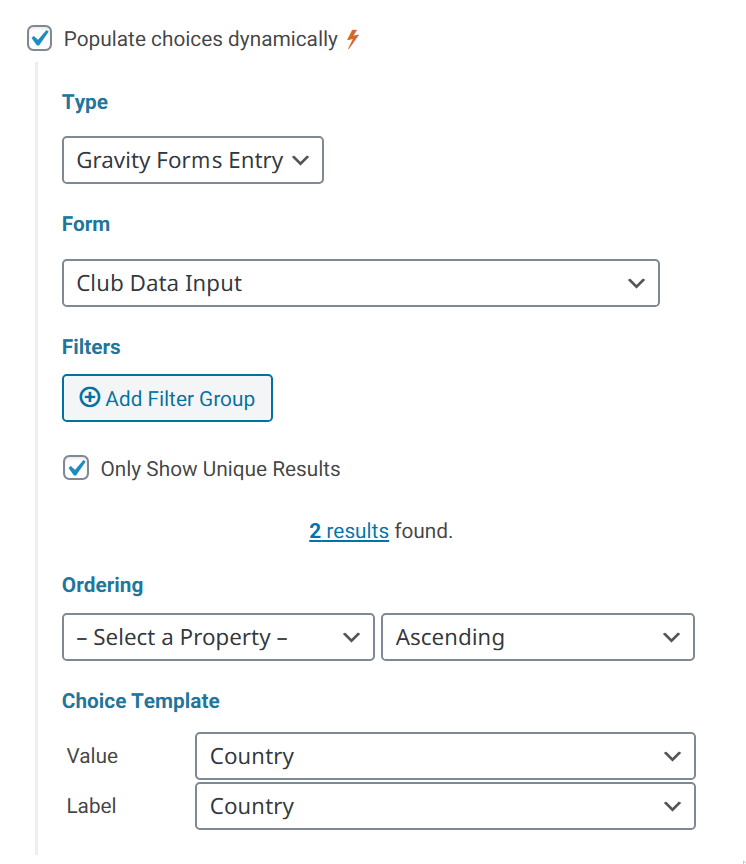Click the plus circle icon in Add Filter Group
Viewport: 746px width, 864px height.
pyautogui.click(x=90, y=397)
